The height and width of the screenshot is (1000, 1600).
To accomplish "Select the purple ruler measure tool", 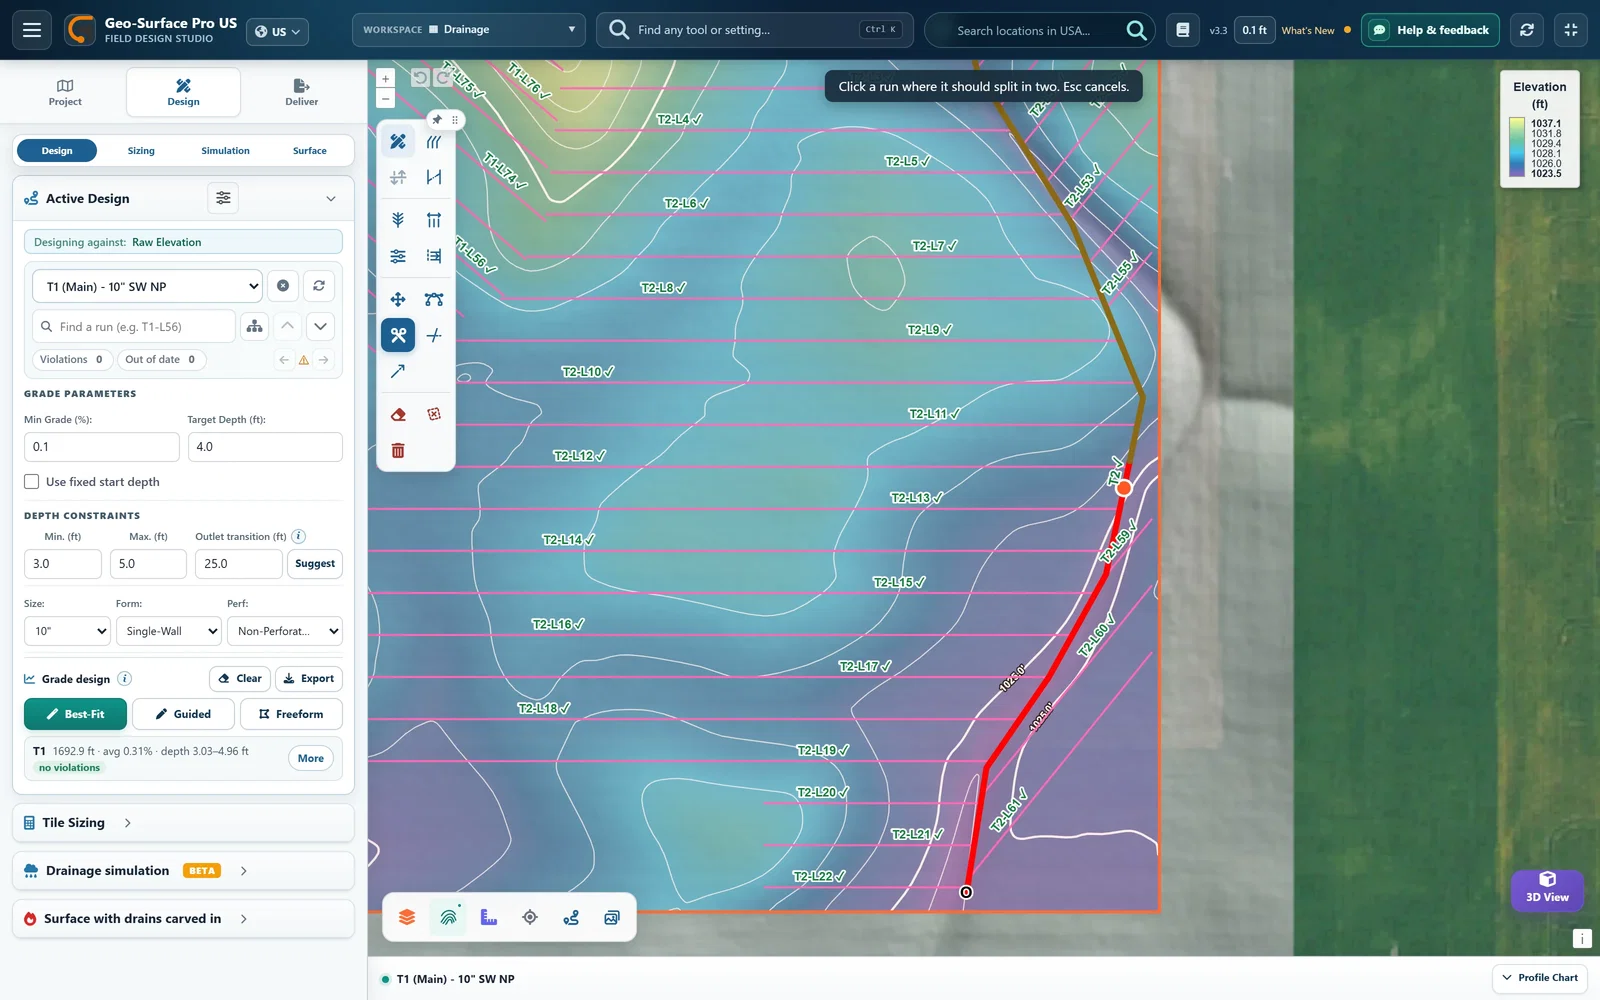I will 489,917.
